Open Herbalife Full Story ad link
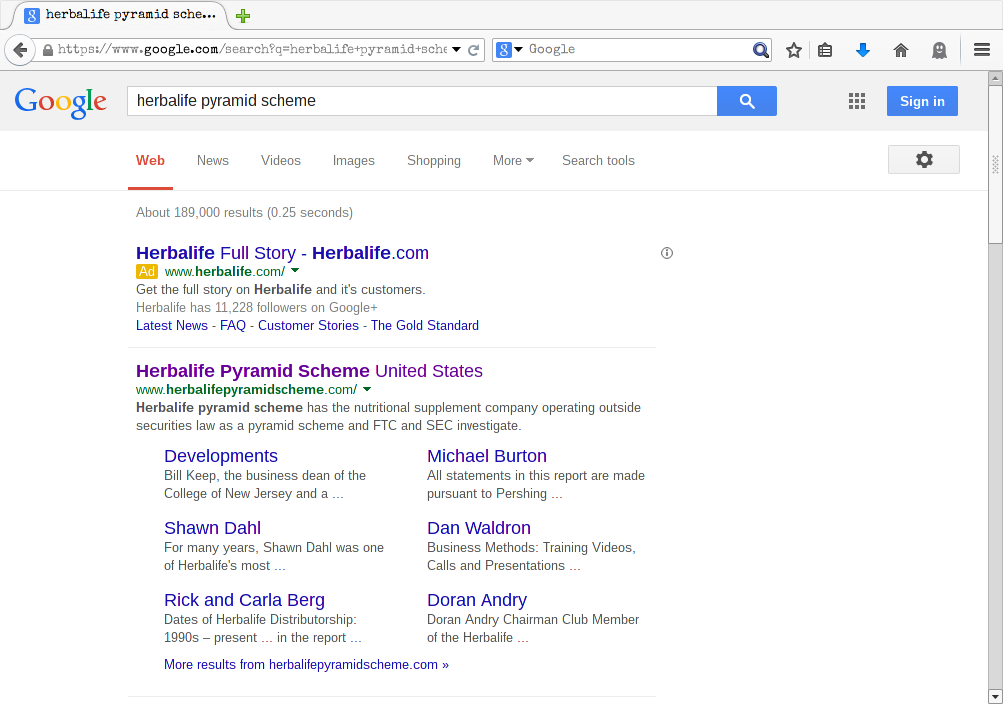This screenshot has width=1003, height=704. click(x=282, y=253)
